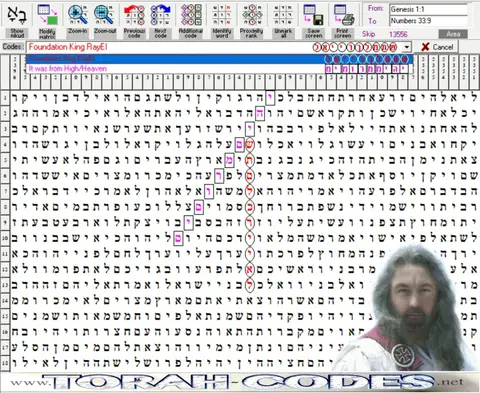Click the From field showing Genesis 1:1

point(428,9)
